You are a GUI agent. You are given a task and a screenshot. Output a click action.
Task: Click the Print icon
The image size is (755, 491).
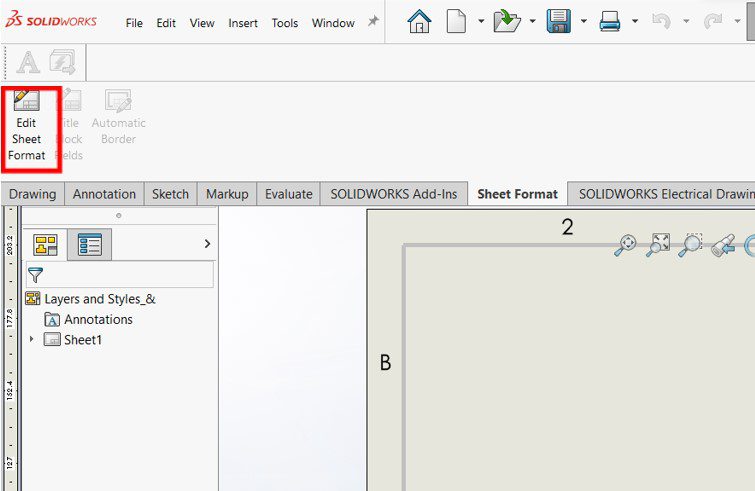coord(610,22)
